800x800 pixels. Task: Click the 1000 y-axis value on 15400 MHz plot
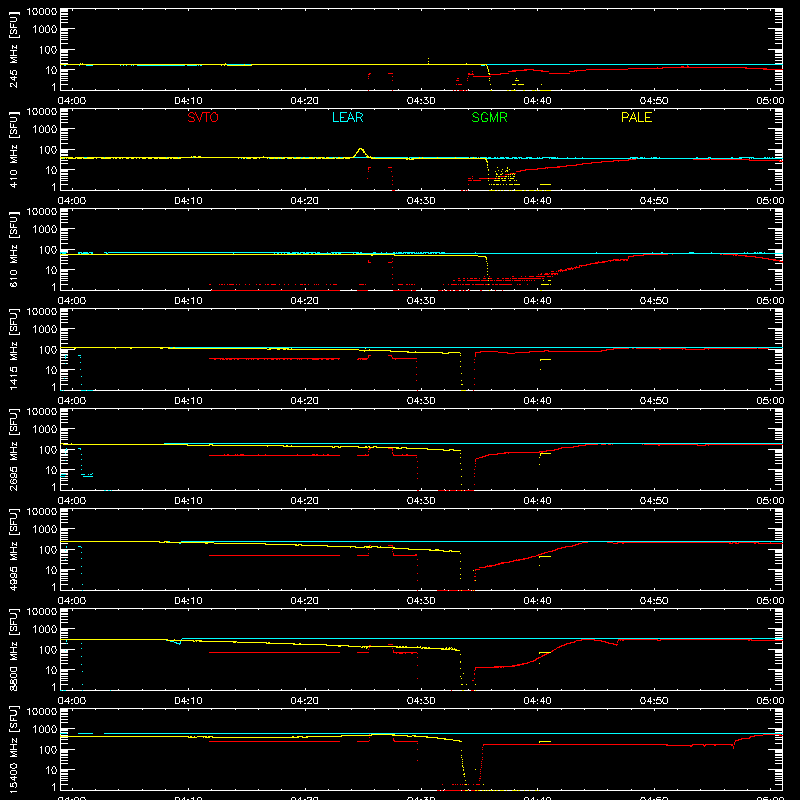(x=45, y=730)
